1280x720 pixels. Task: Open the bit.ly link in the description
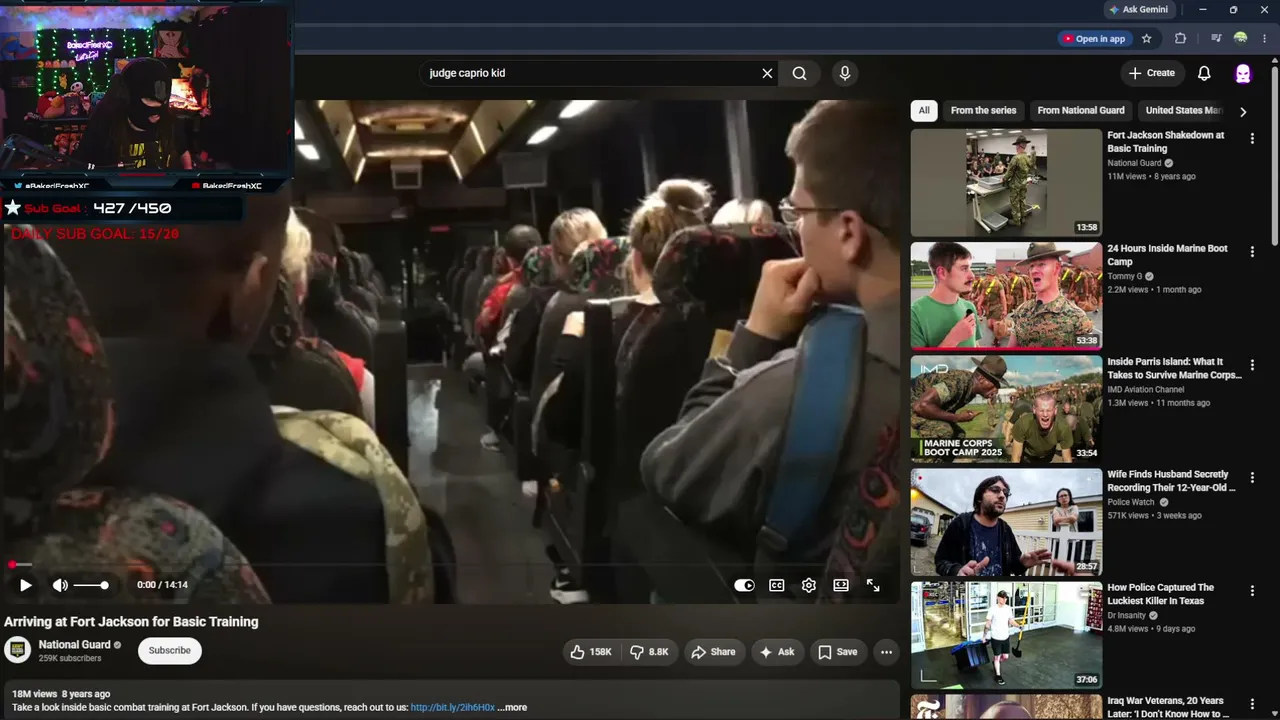tap(453, 707)
